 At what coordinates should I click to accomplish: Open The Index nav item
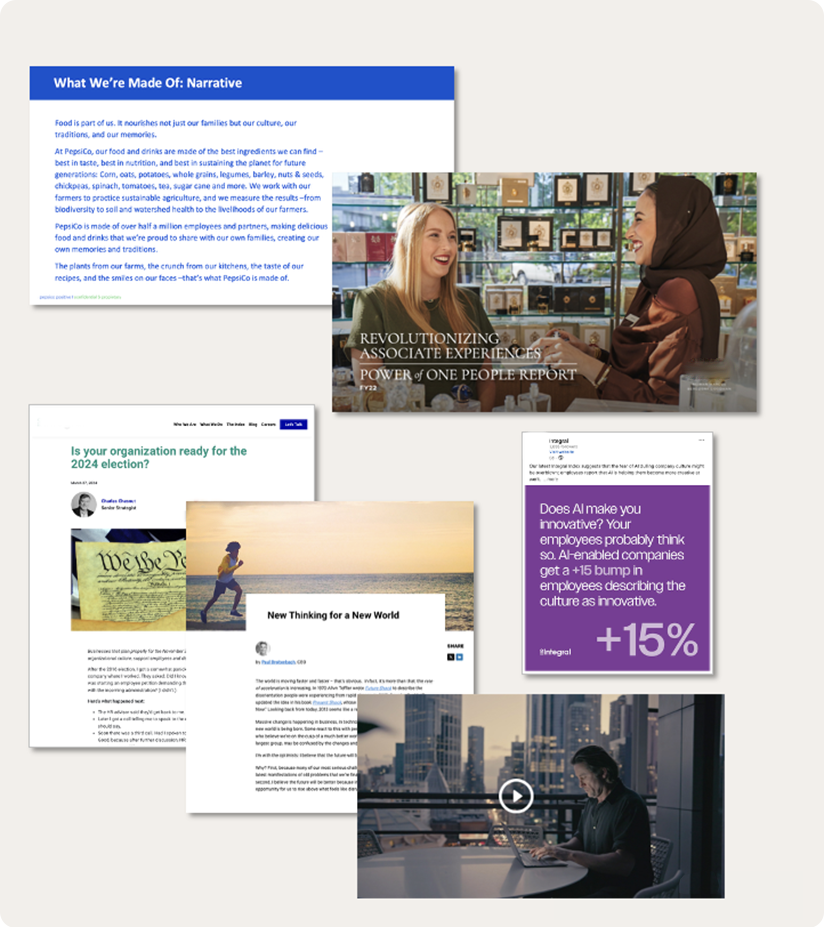click(235, 424)
